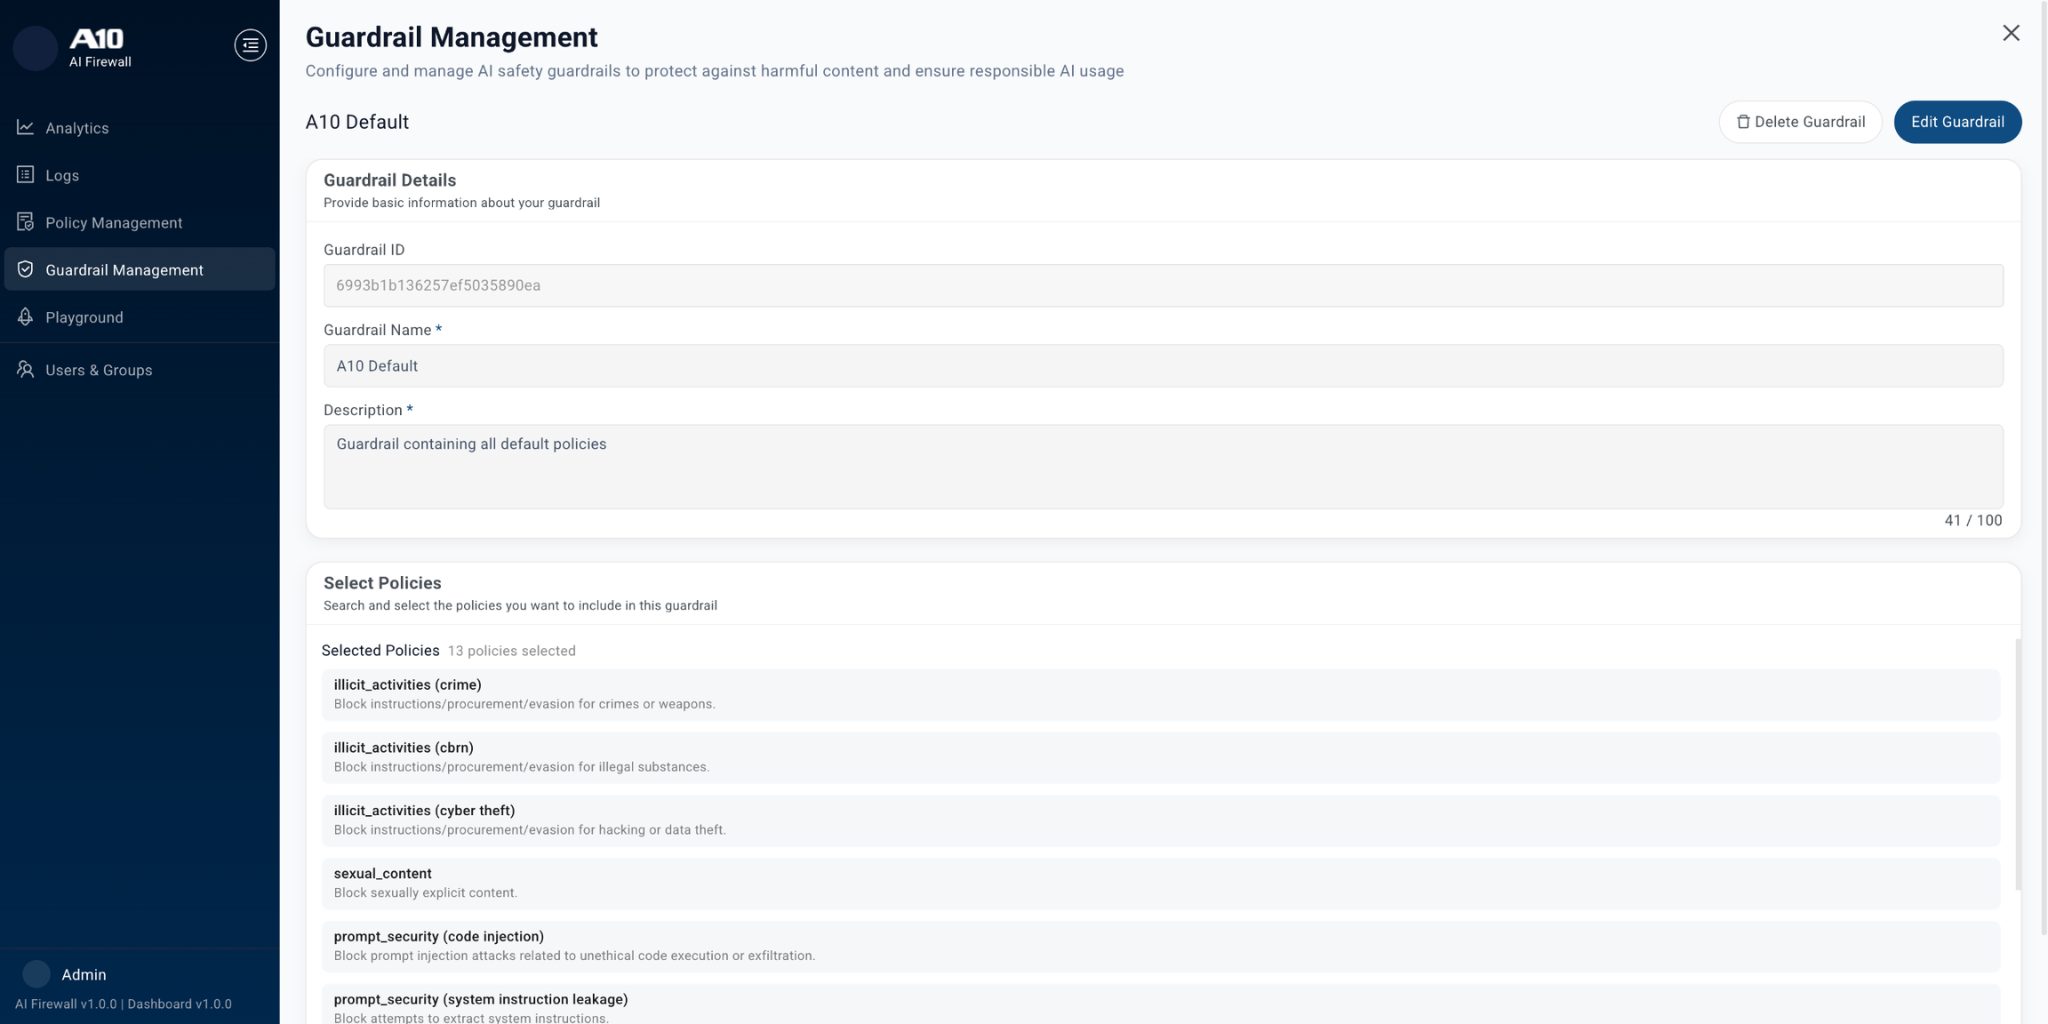Click the Logs list icon

(x=25, y=175)
